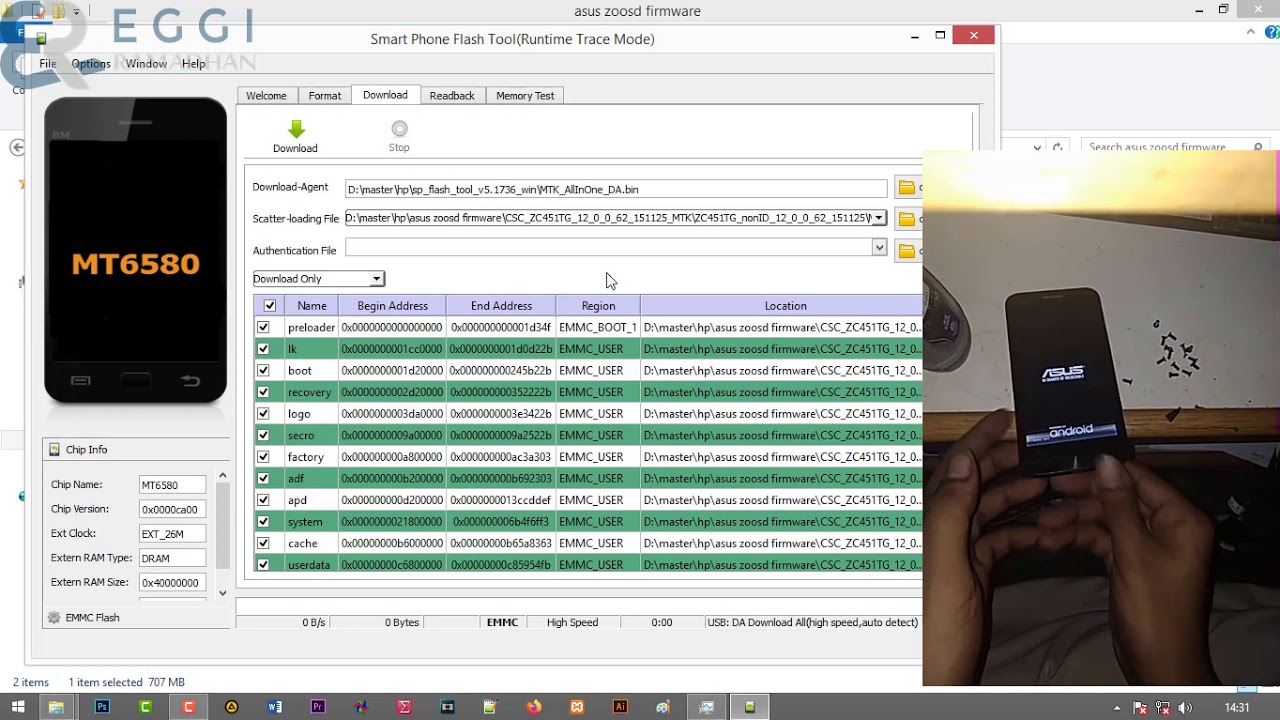The width and height of the screenshot is (1280, 720).
Task: Click the End Address column header
Action: [x=501, y=306]
